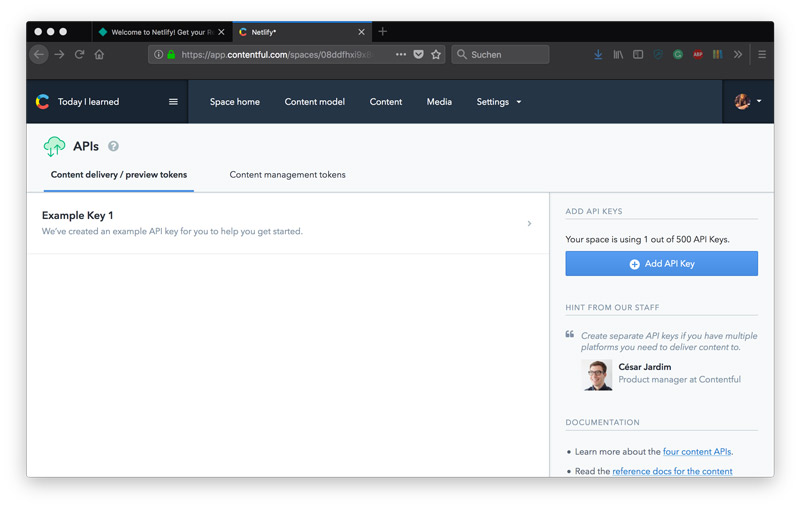This screenshot has width=800, height=508.
Task: Switch to the Welcome to Netlify tab
Action: point(162,32)
